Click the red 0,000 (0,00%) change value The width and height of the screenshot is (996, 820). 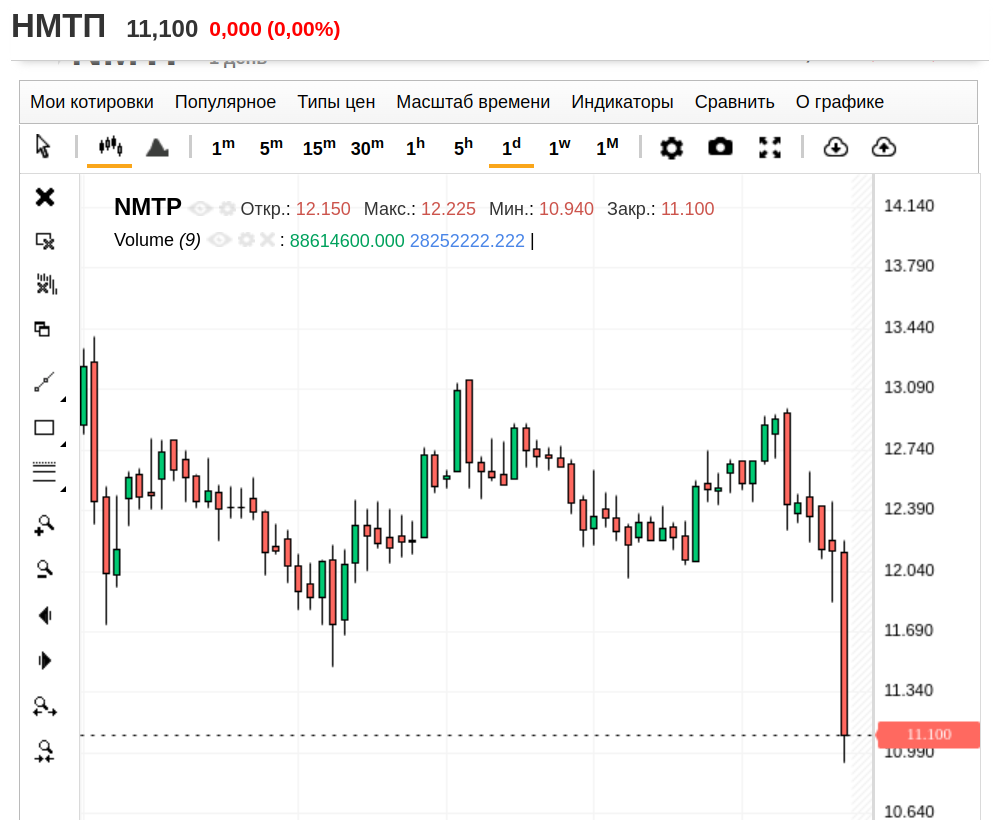(x=274, y=29)
